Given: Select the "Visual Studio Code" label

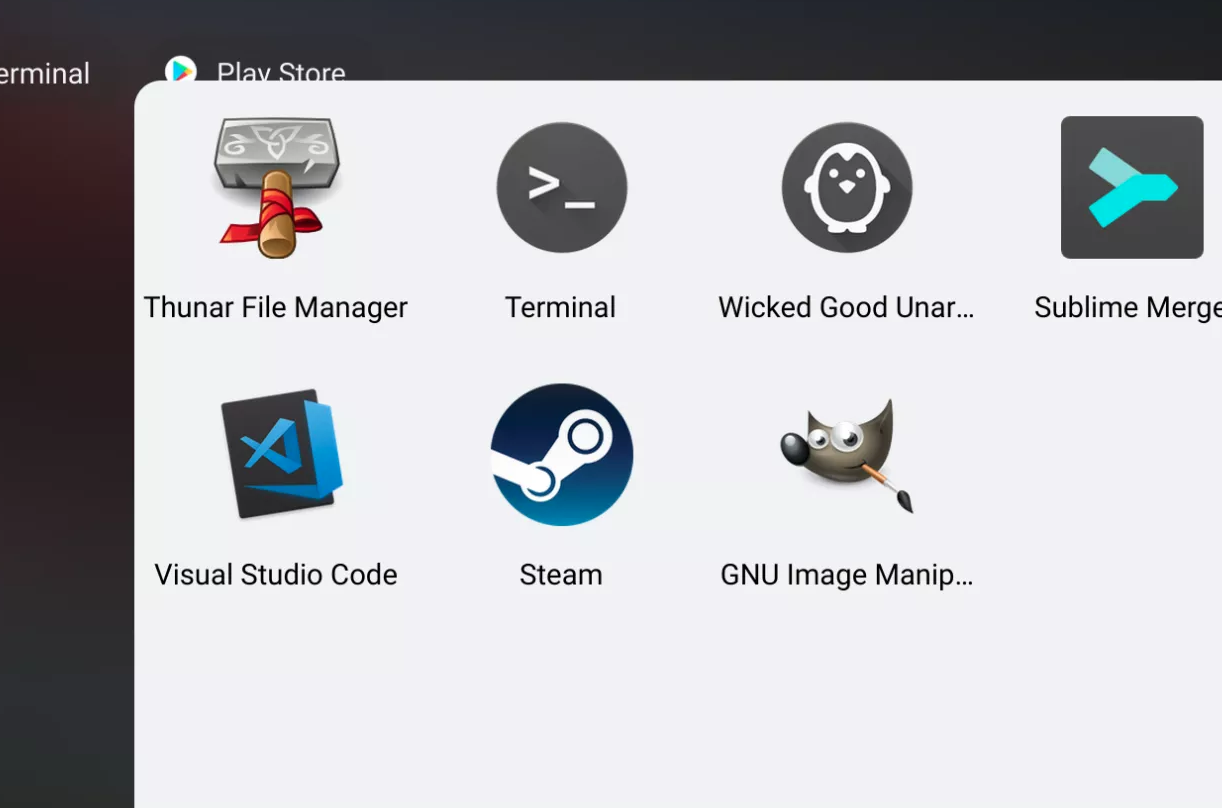Looking at the screenshot, I should [276, 574].
